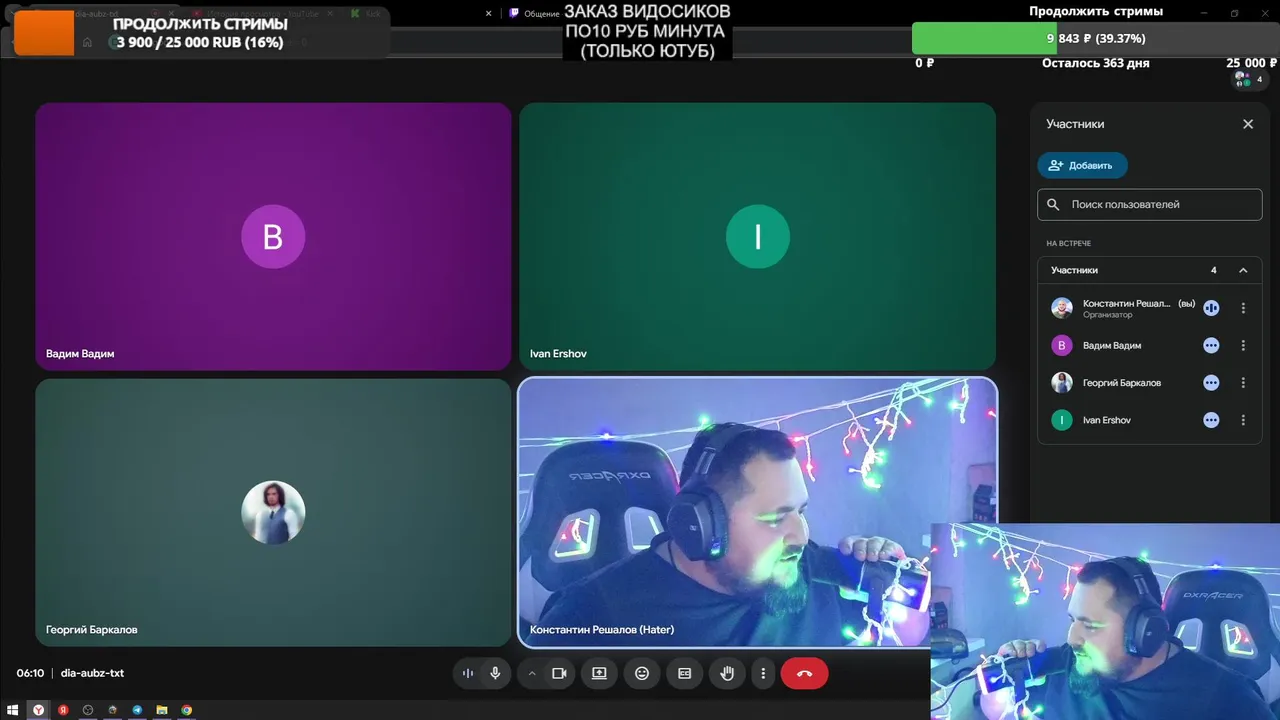Expand video options with the up-chevron
Viewport: 1280px width, 720px height.
coord(532,673)
